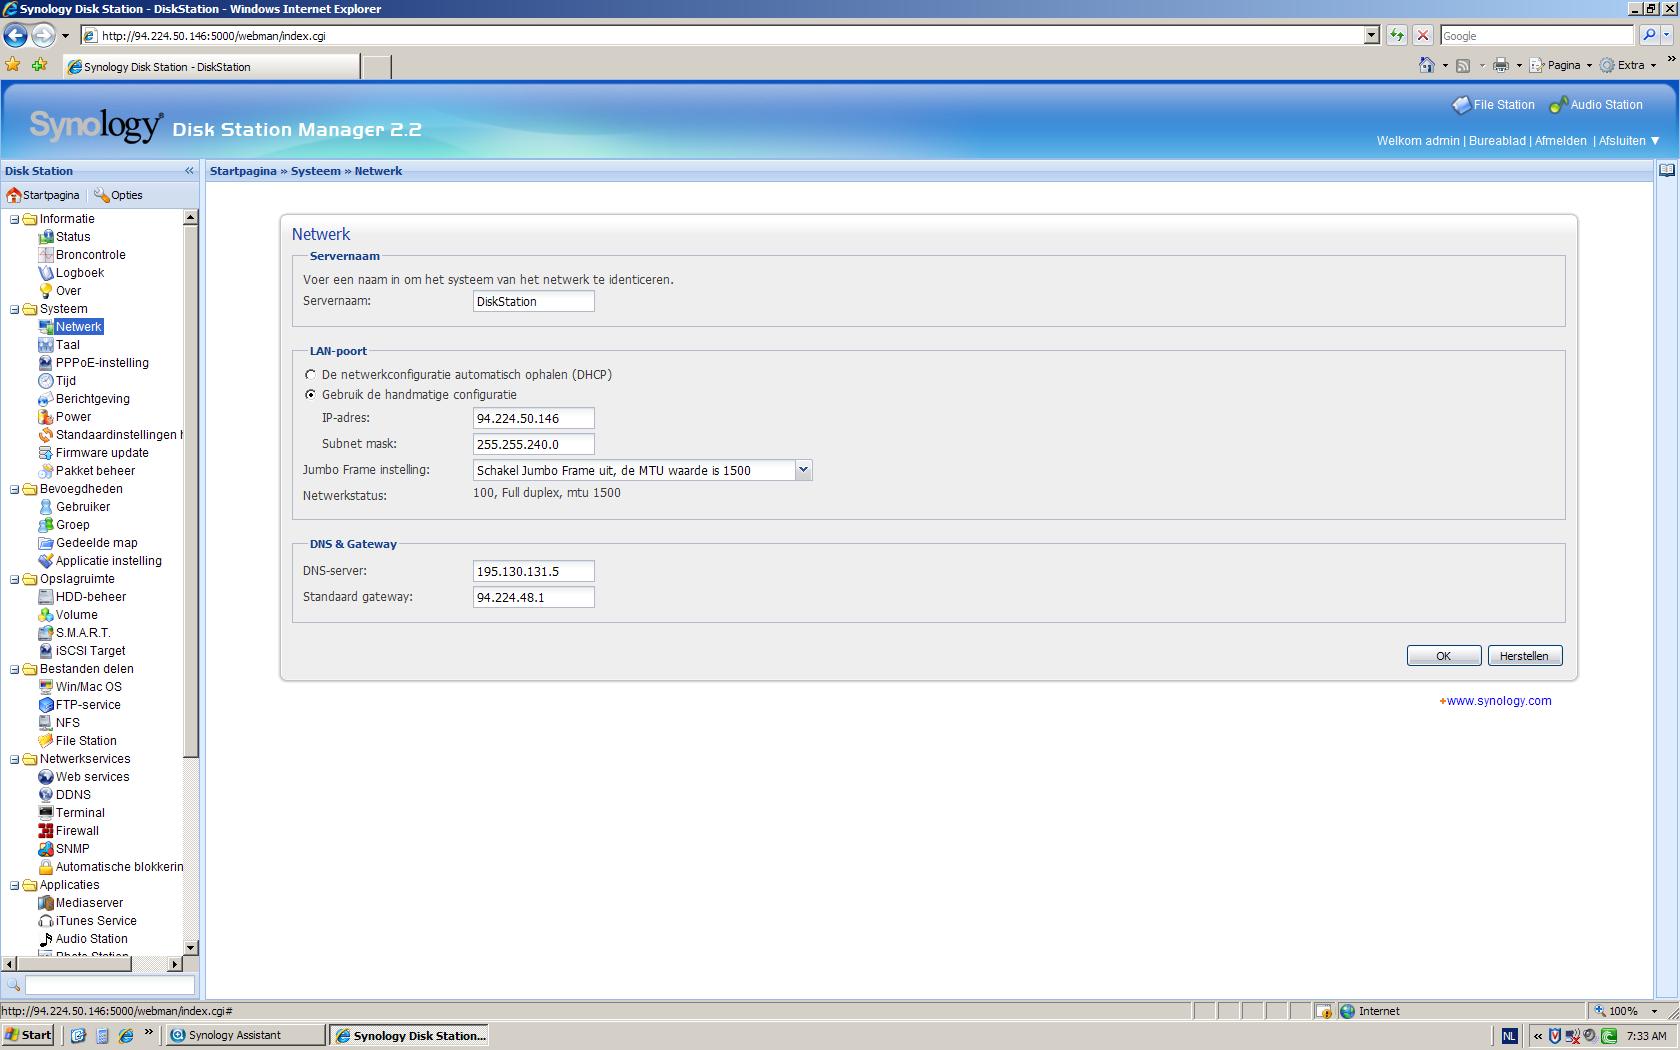Open browser Extra menu
Screen dimensions: 1680x1050
click(x=1628, y=65)
